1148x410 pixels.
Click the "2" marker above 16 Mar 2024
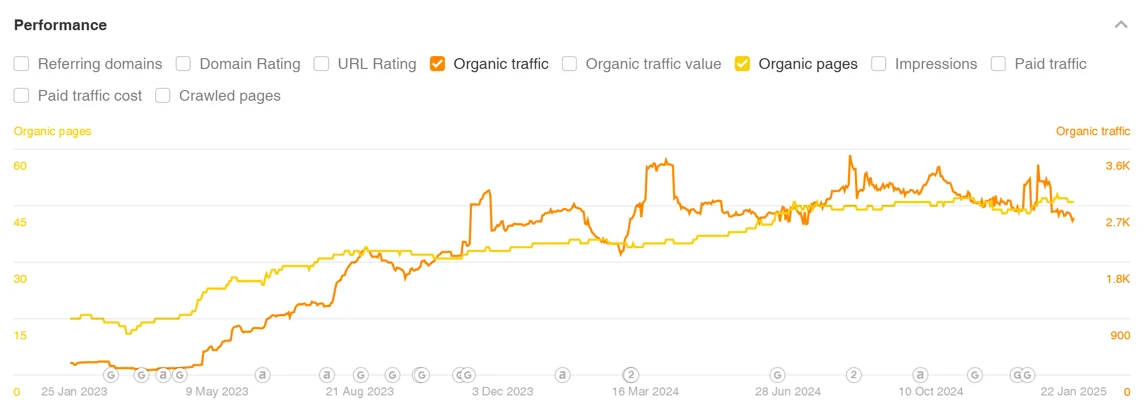pos(631,375)
